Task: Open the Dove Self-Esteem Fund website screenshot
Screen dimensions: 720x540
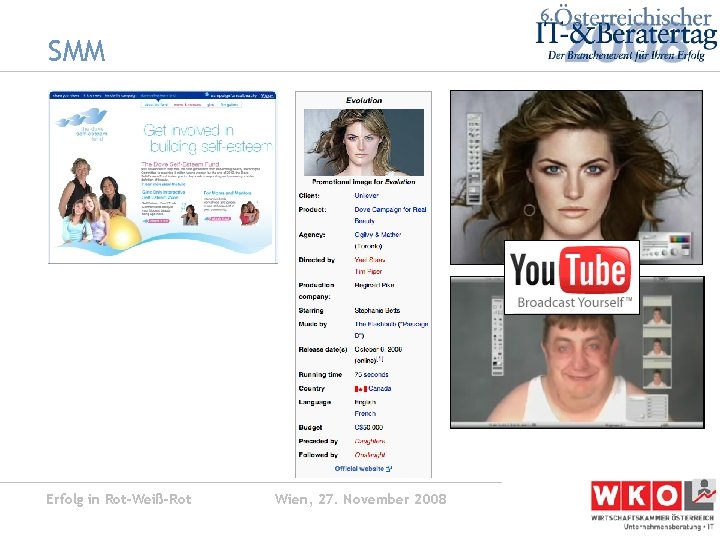Action: click(163, 177)
